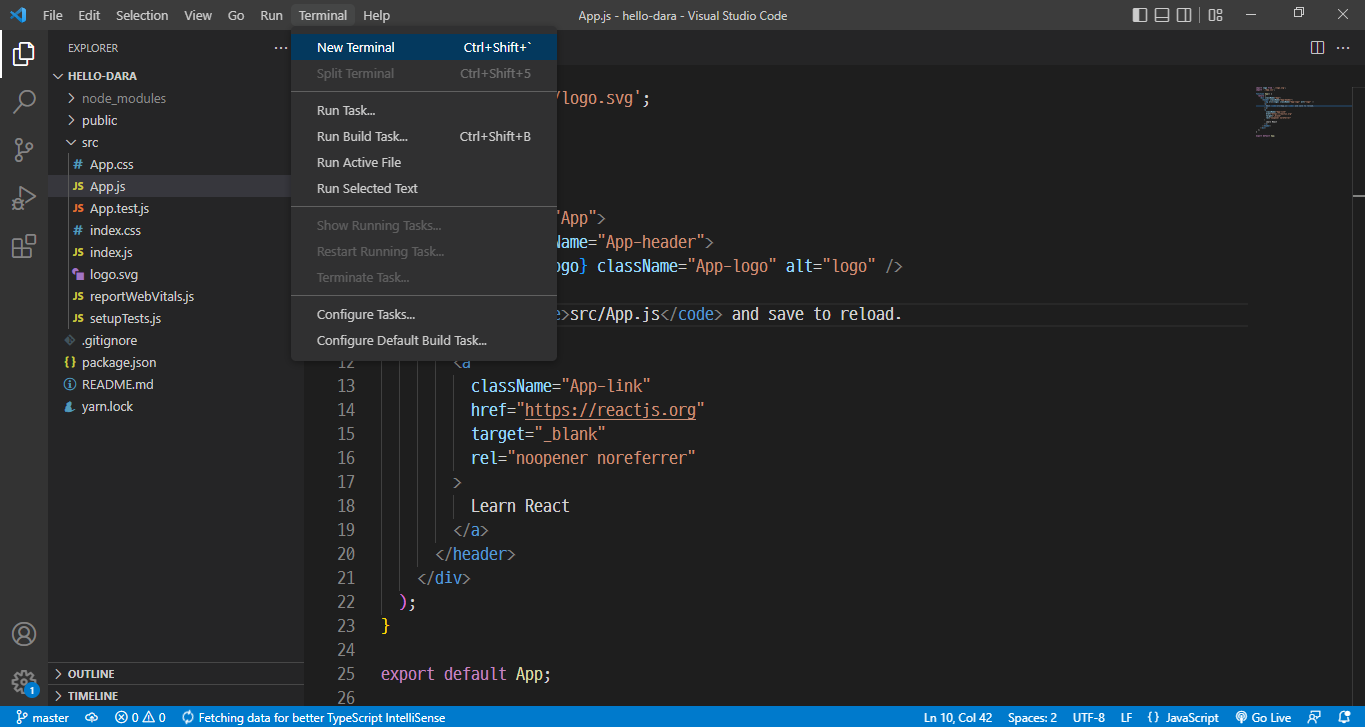
Task: Choose New Terminal from menu
Action: coord(424,47)
